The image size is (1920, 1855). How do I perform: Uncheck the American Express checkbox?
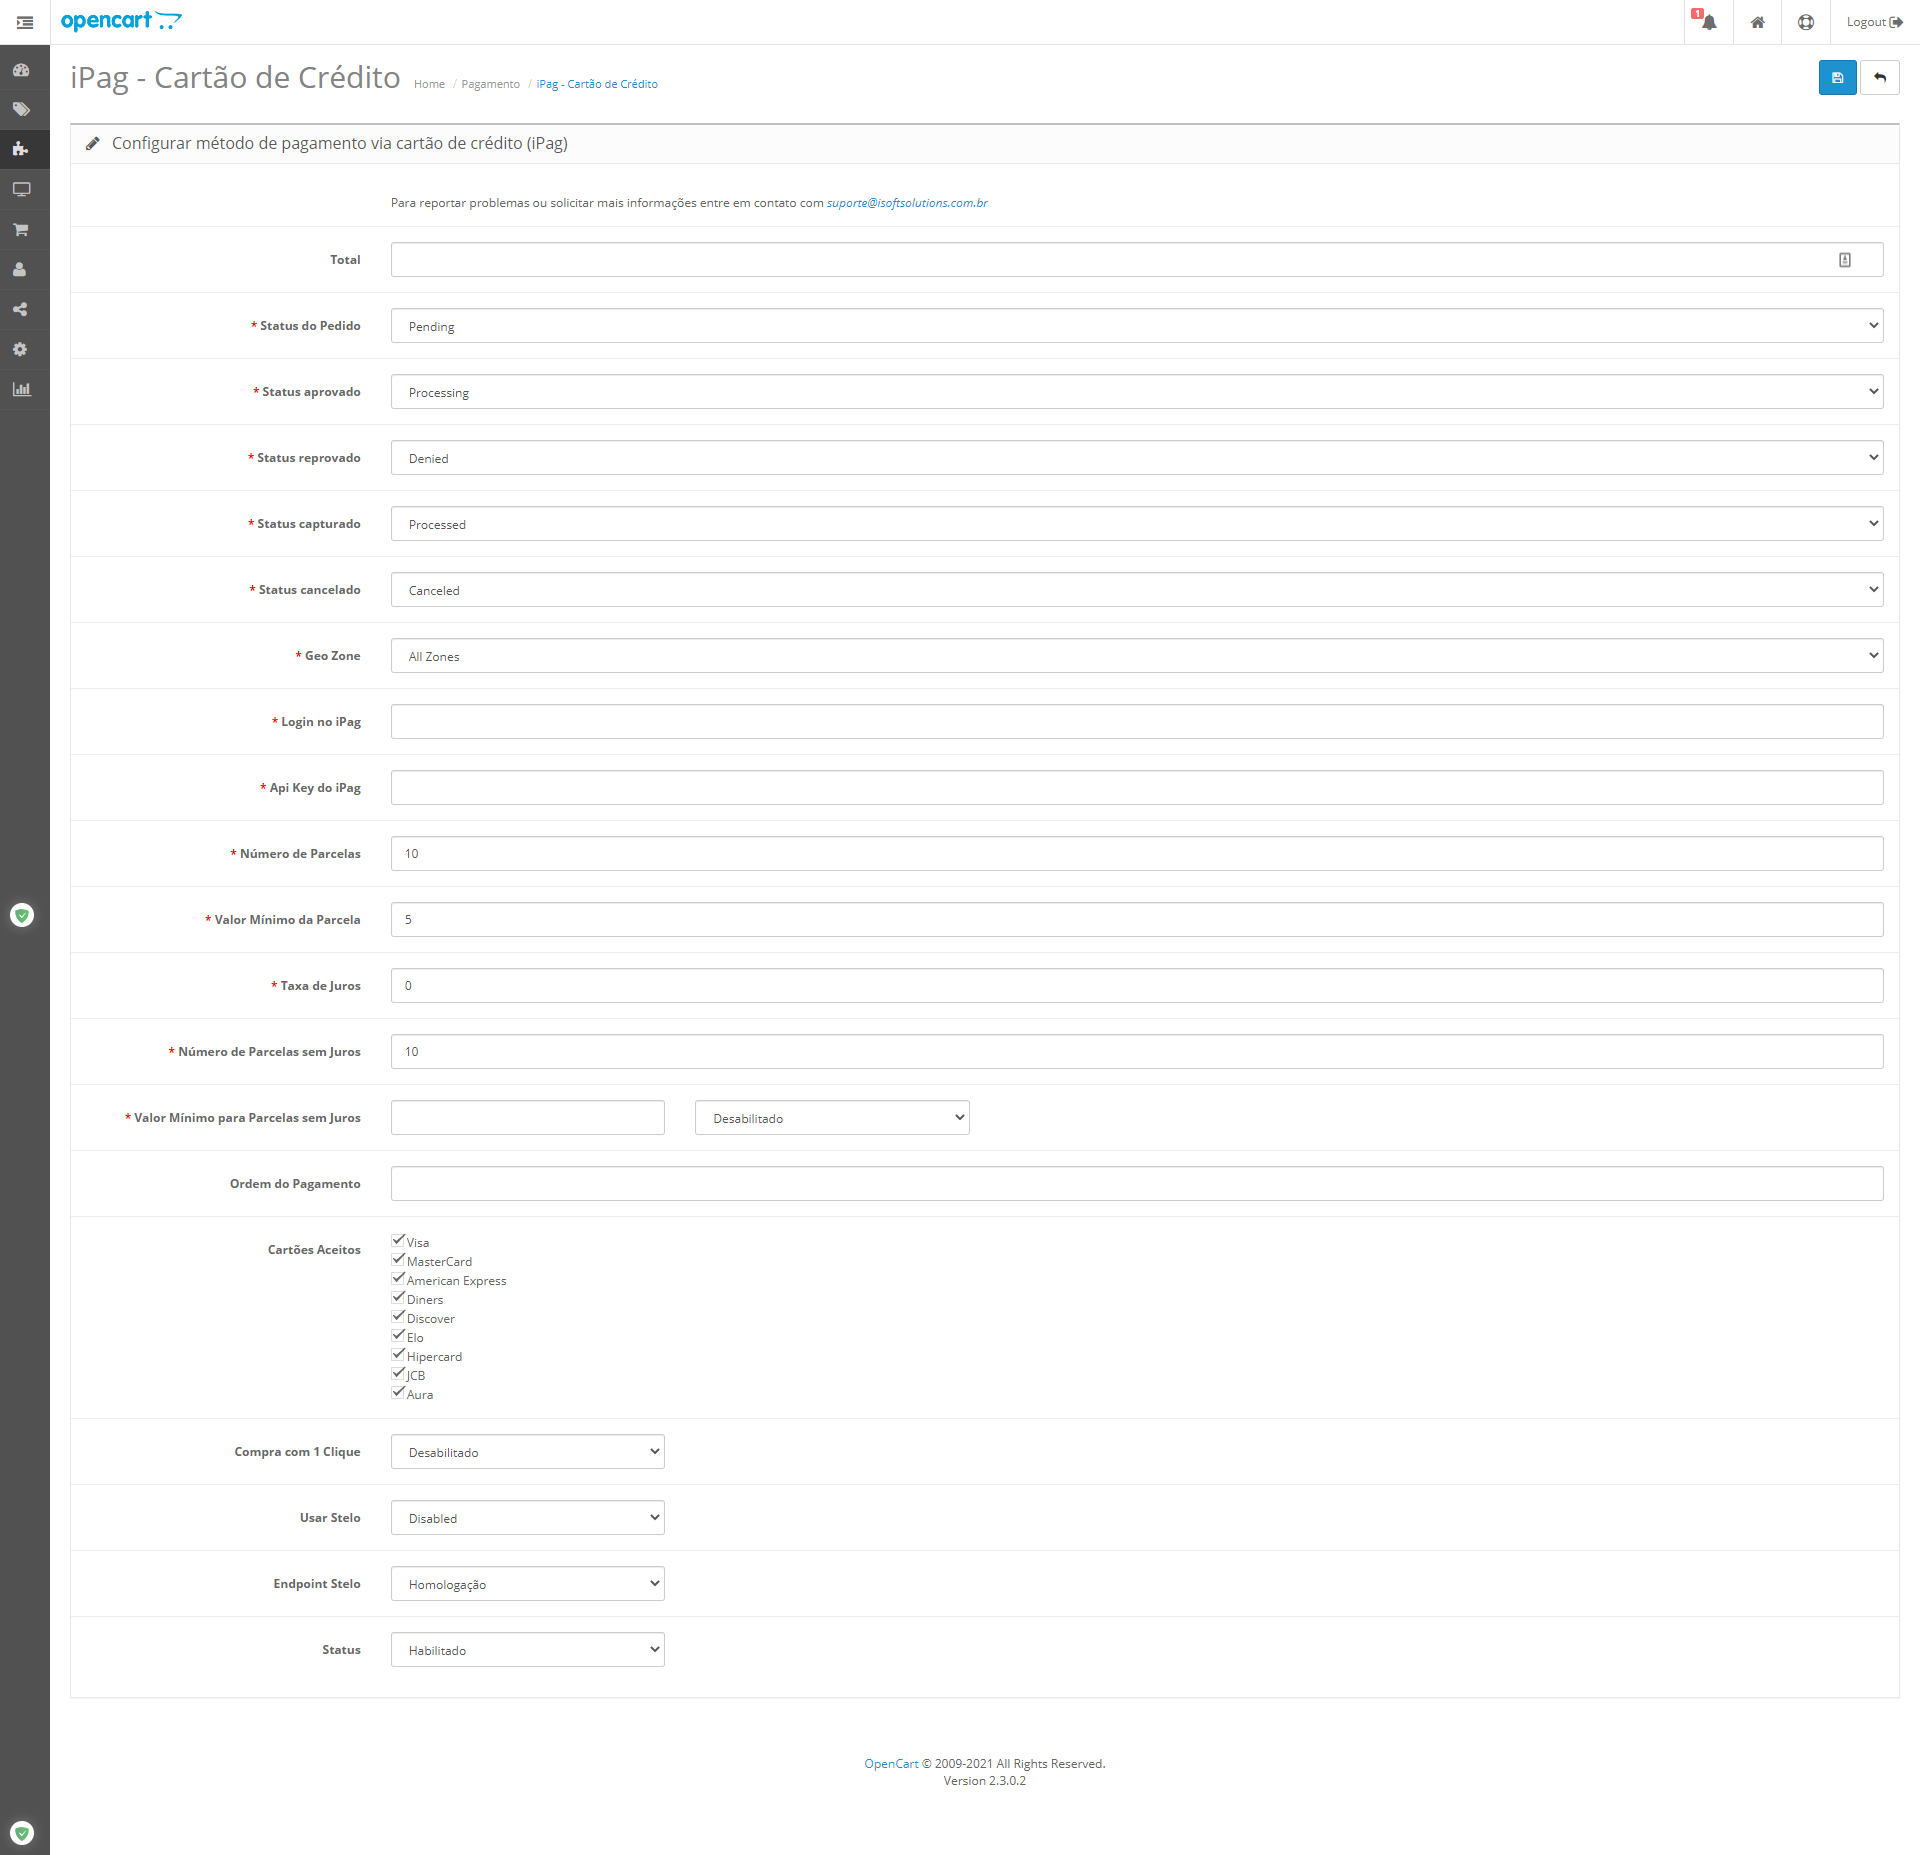398,1278
